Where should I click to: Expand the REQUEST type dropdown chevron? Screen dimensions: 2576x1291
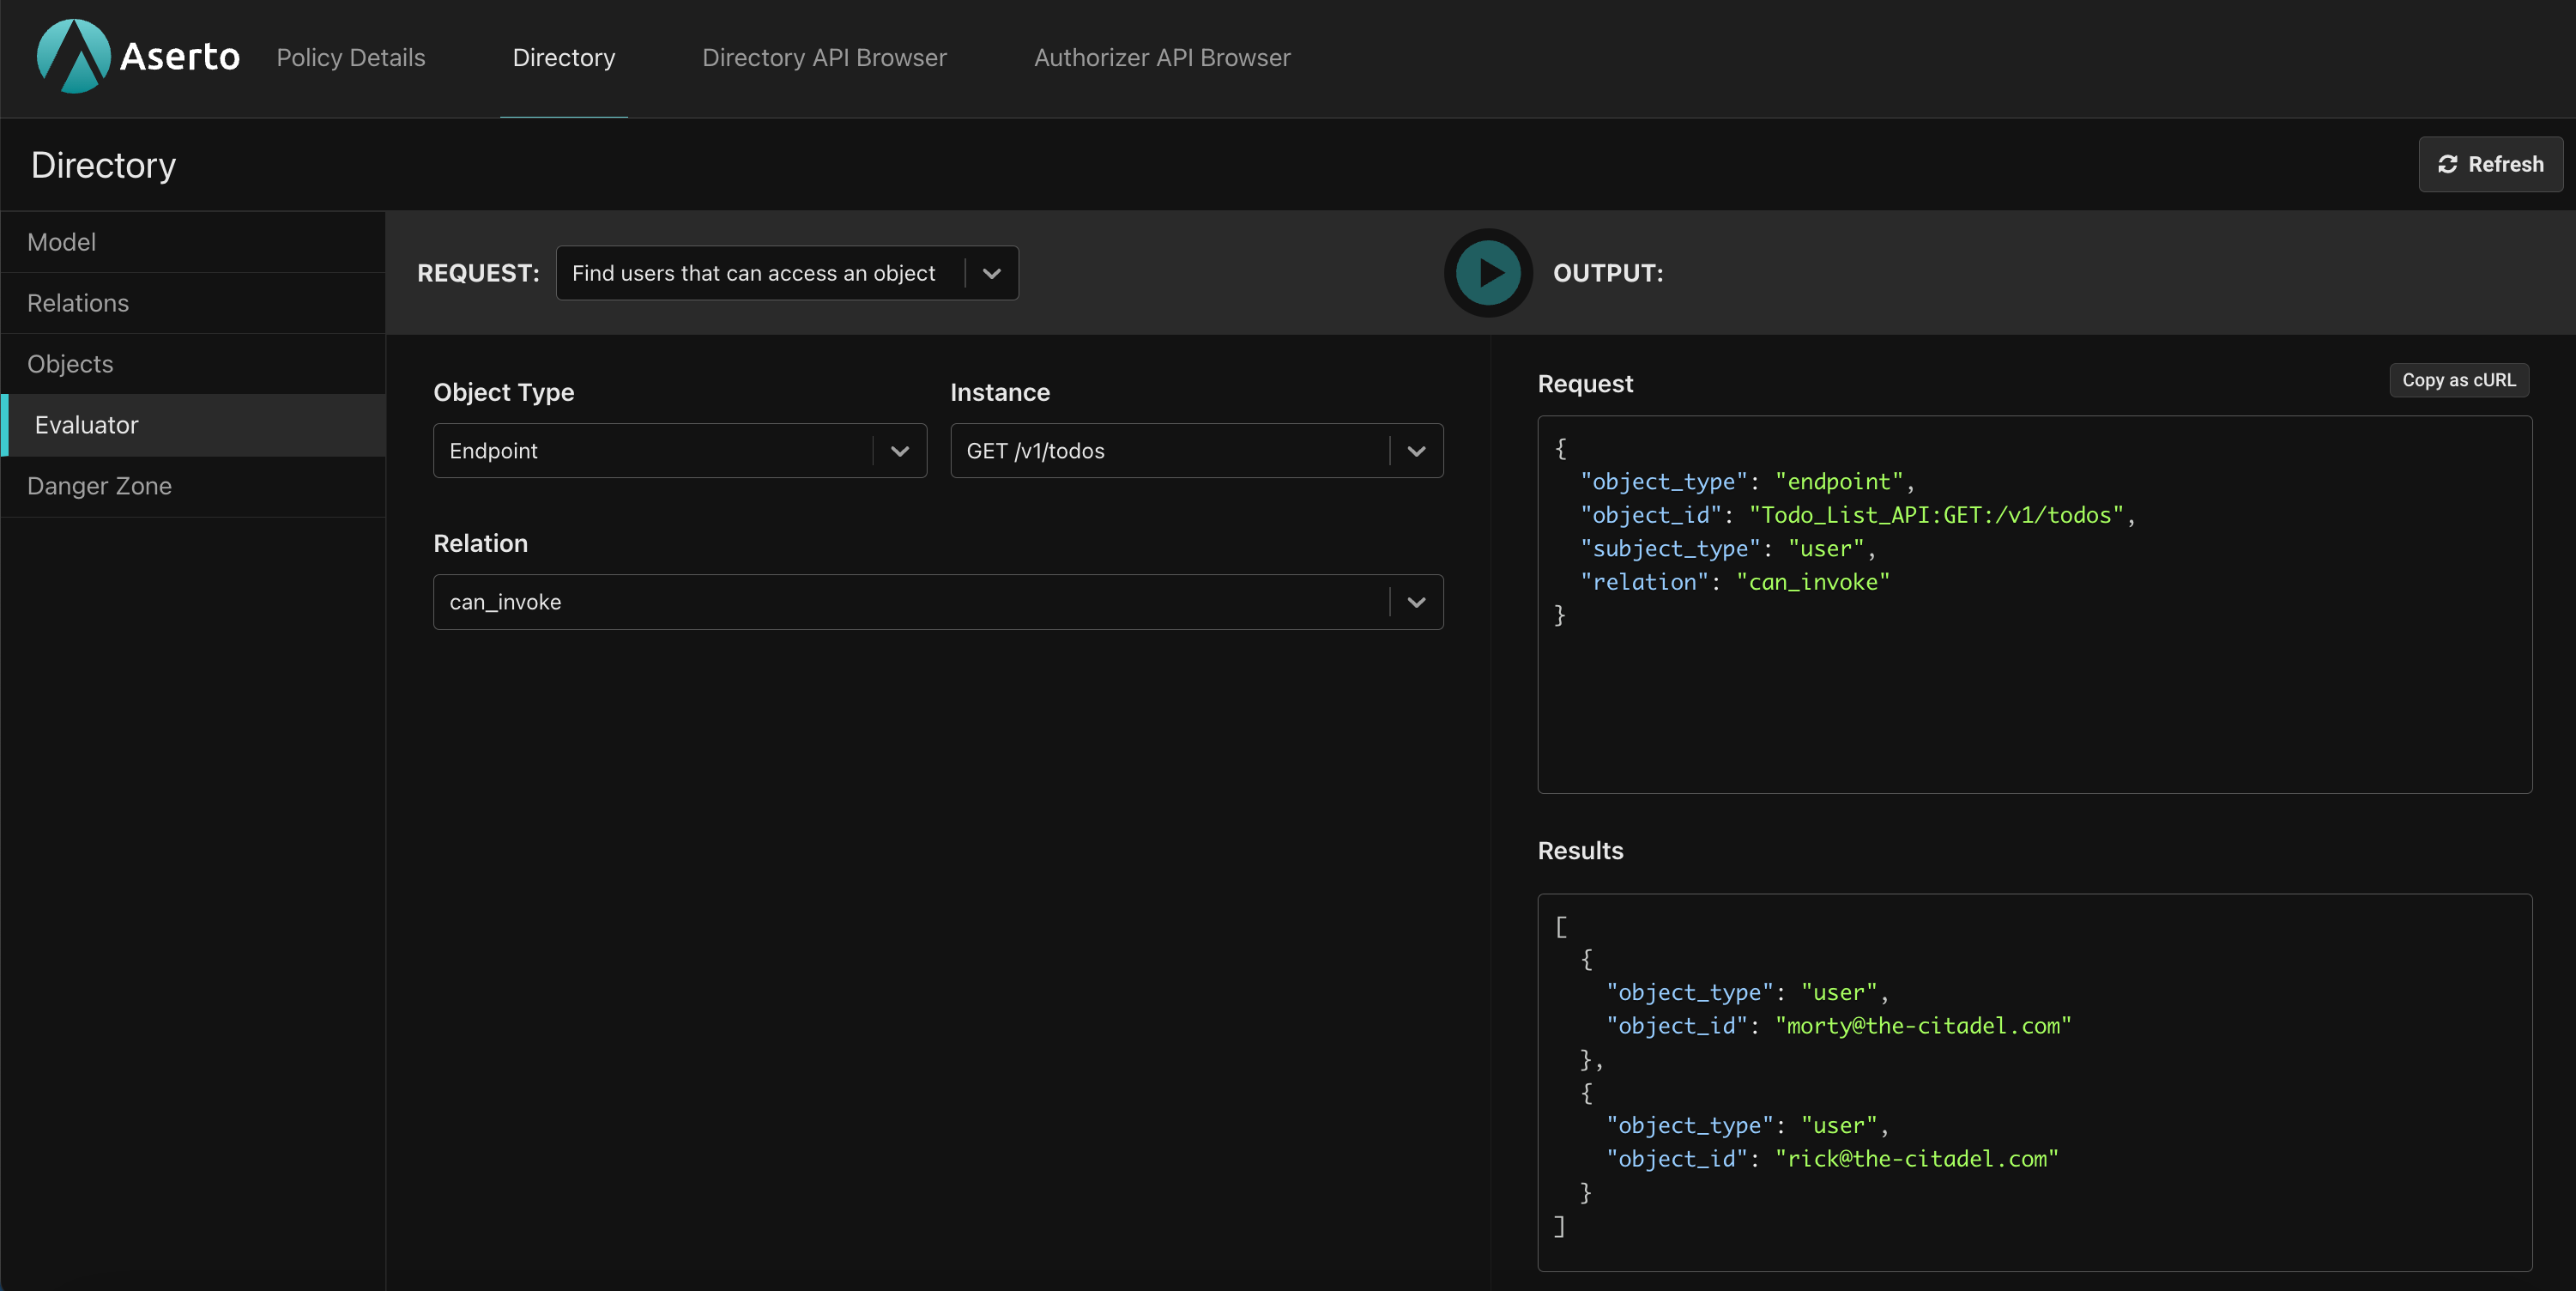point(992,273)
